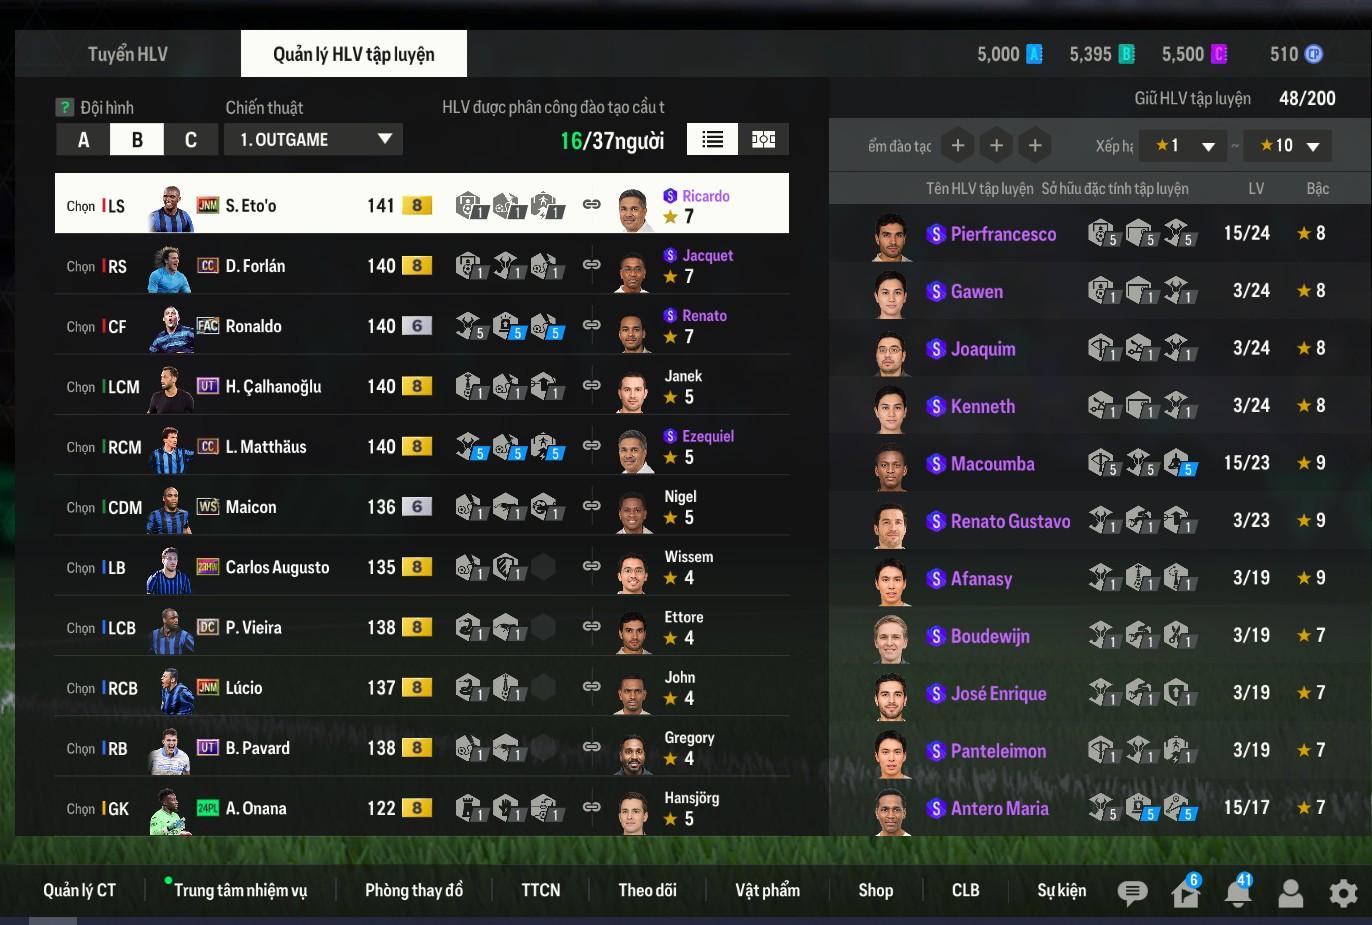The height and width of the screenshot is (925, 1372).
Task: Select squad B
Action: (x=137, y=140)
